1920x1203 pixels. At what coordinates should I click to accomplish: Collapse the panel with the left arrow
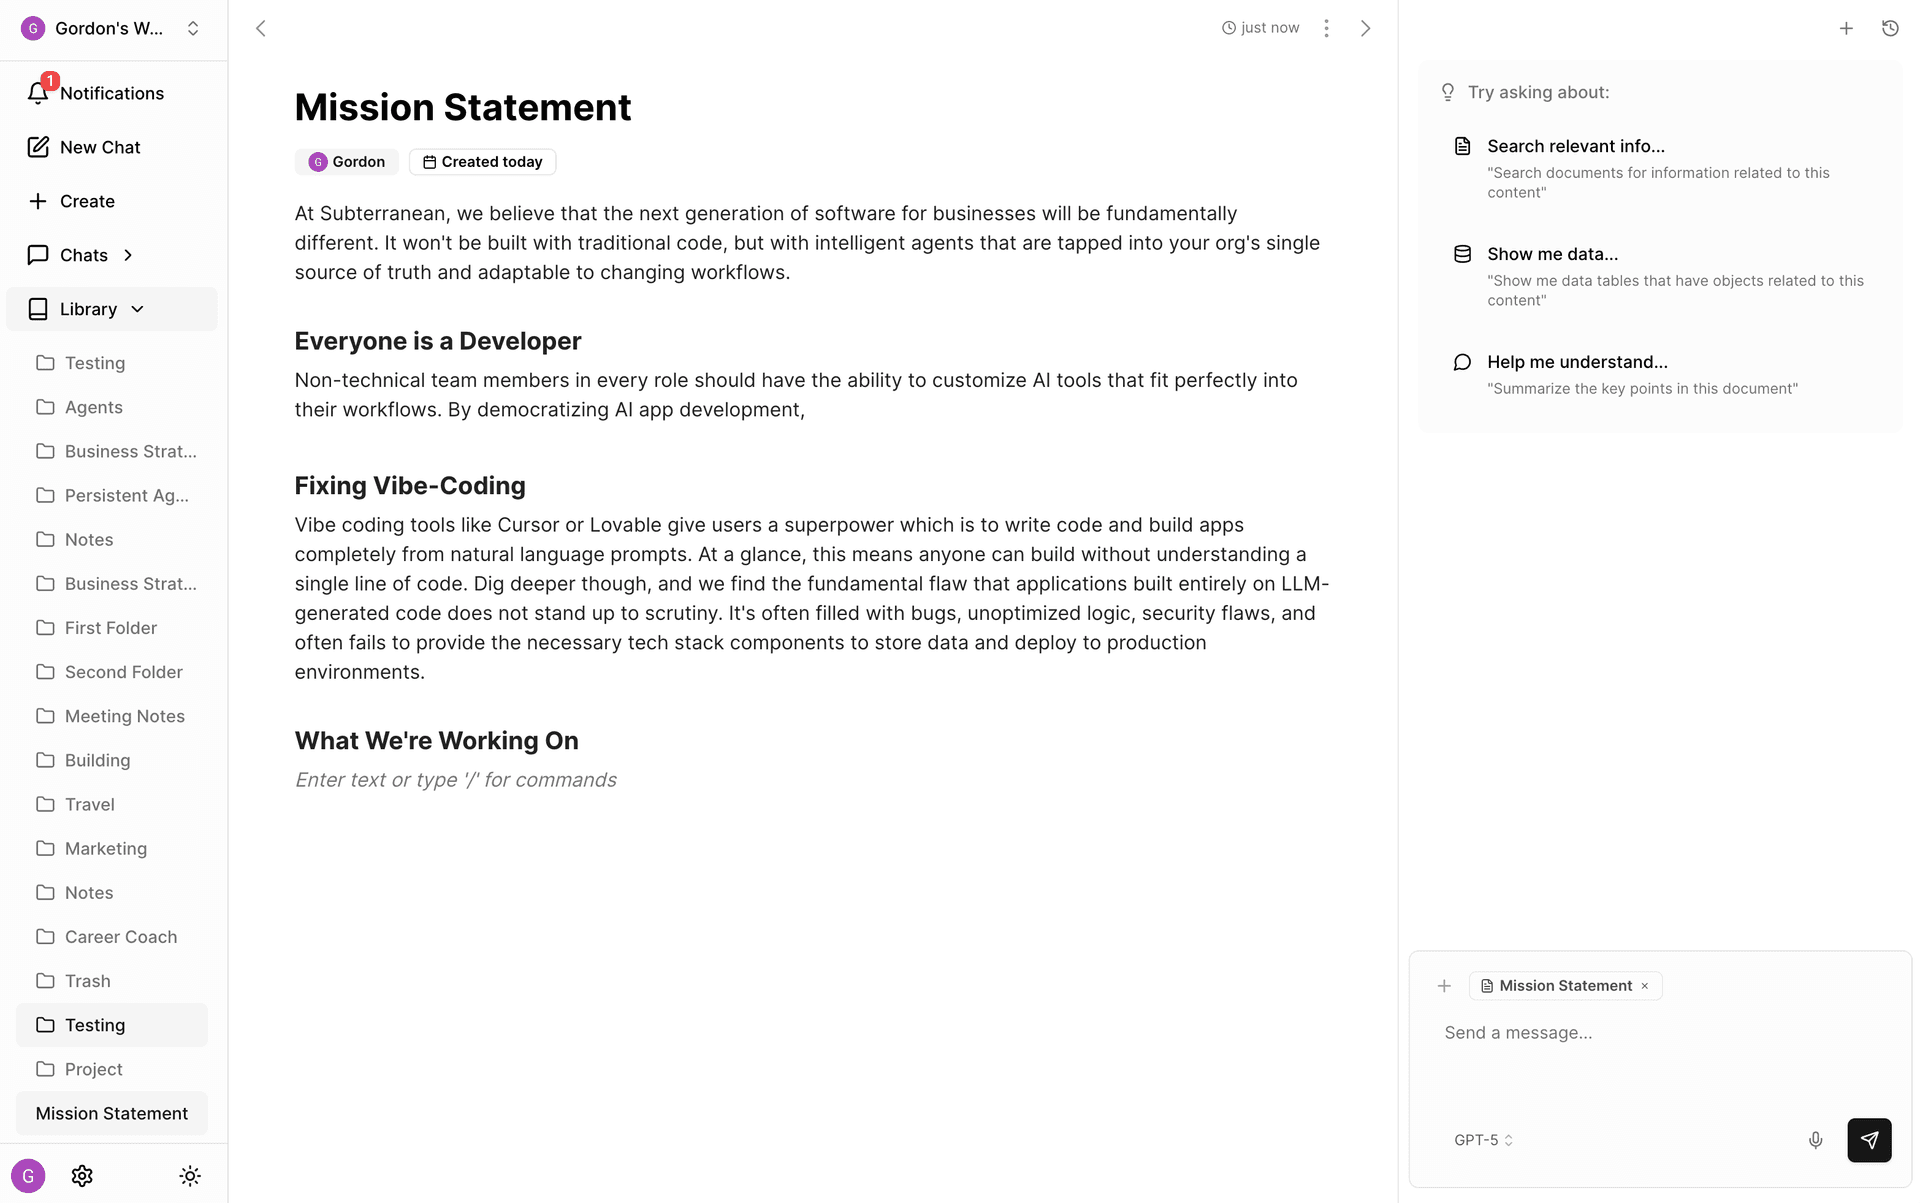tap(260, 28)
